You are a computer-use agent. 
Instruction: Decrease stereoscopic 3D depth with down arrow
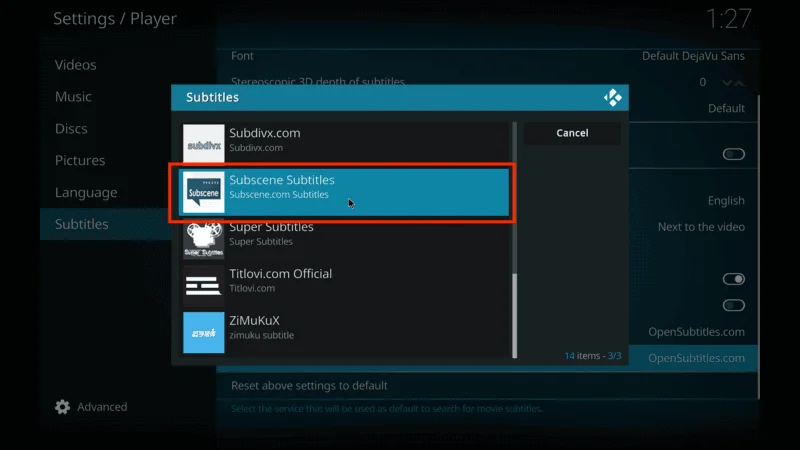click(727, 83)
